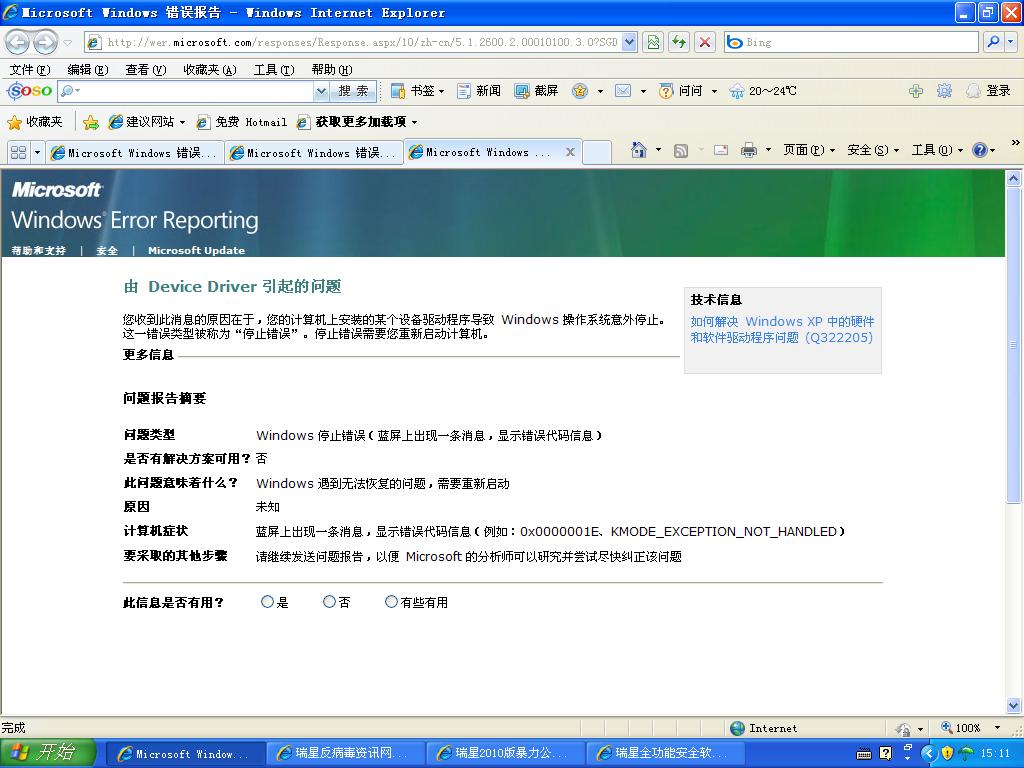Select the 有些有用 radio button
The image size is (1024, 768).
pos(391,601)
